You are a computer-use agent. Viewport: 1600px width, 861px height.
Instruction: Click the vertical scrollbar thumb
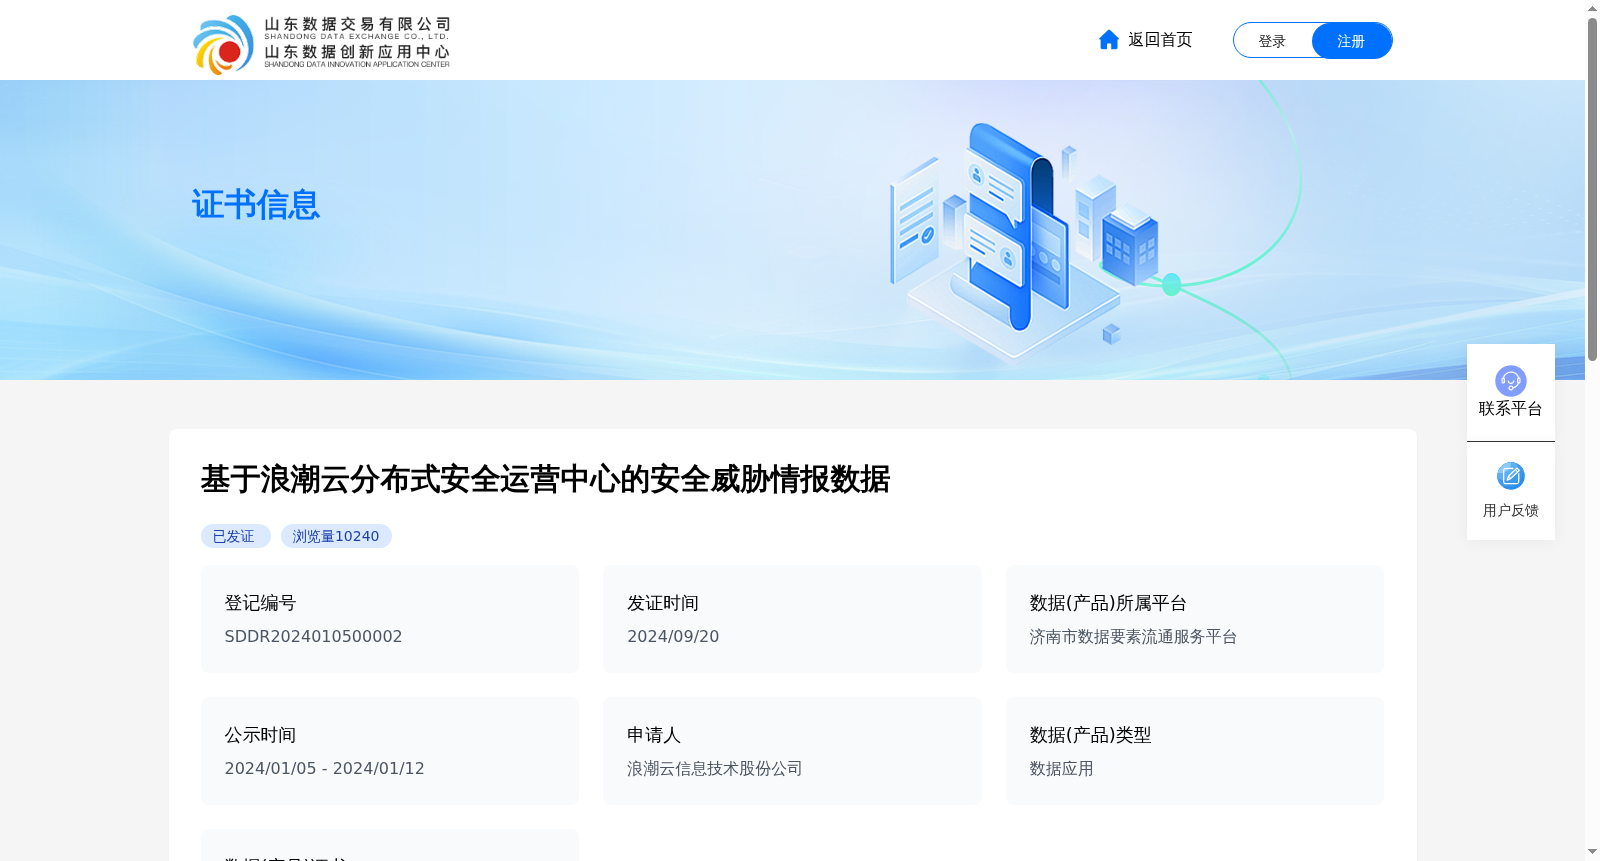[x=1592, y=189]
